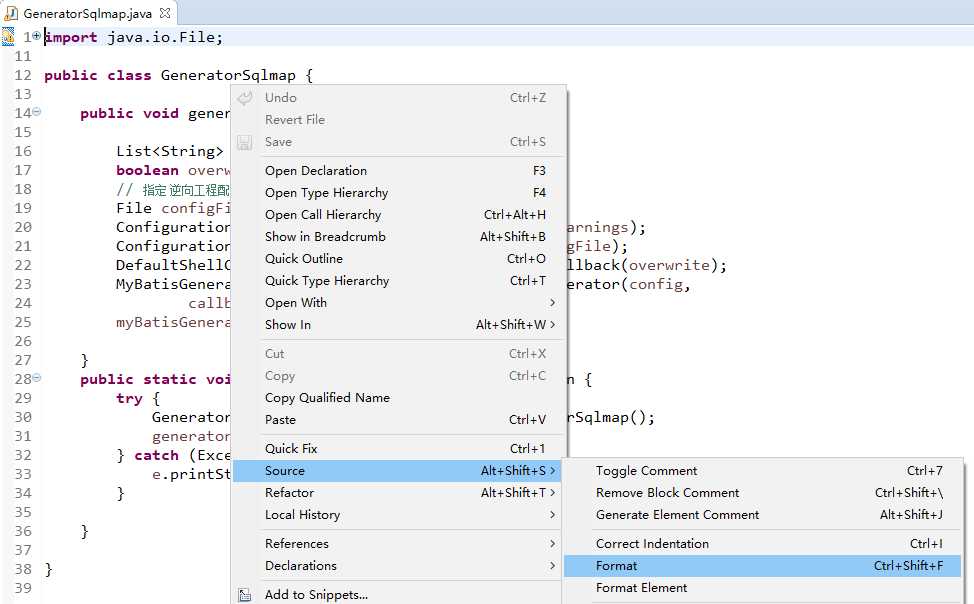Close the GeneratorSqlmap.java editor tab
The width and height of the screenshot is (974, 604).
(x=165, y=12)
